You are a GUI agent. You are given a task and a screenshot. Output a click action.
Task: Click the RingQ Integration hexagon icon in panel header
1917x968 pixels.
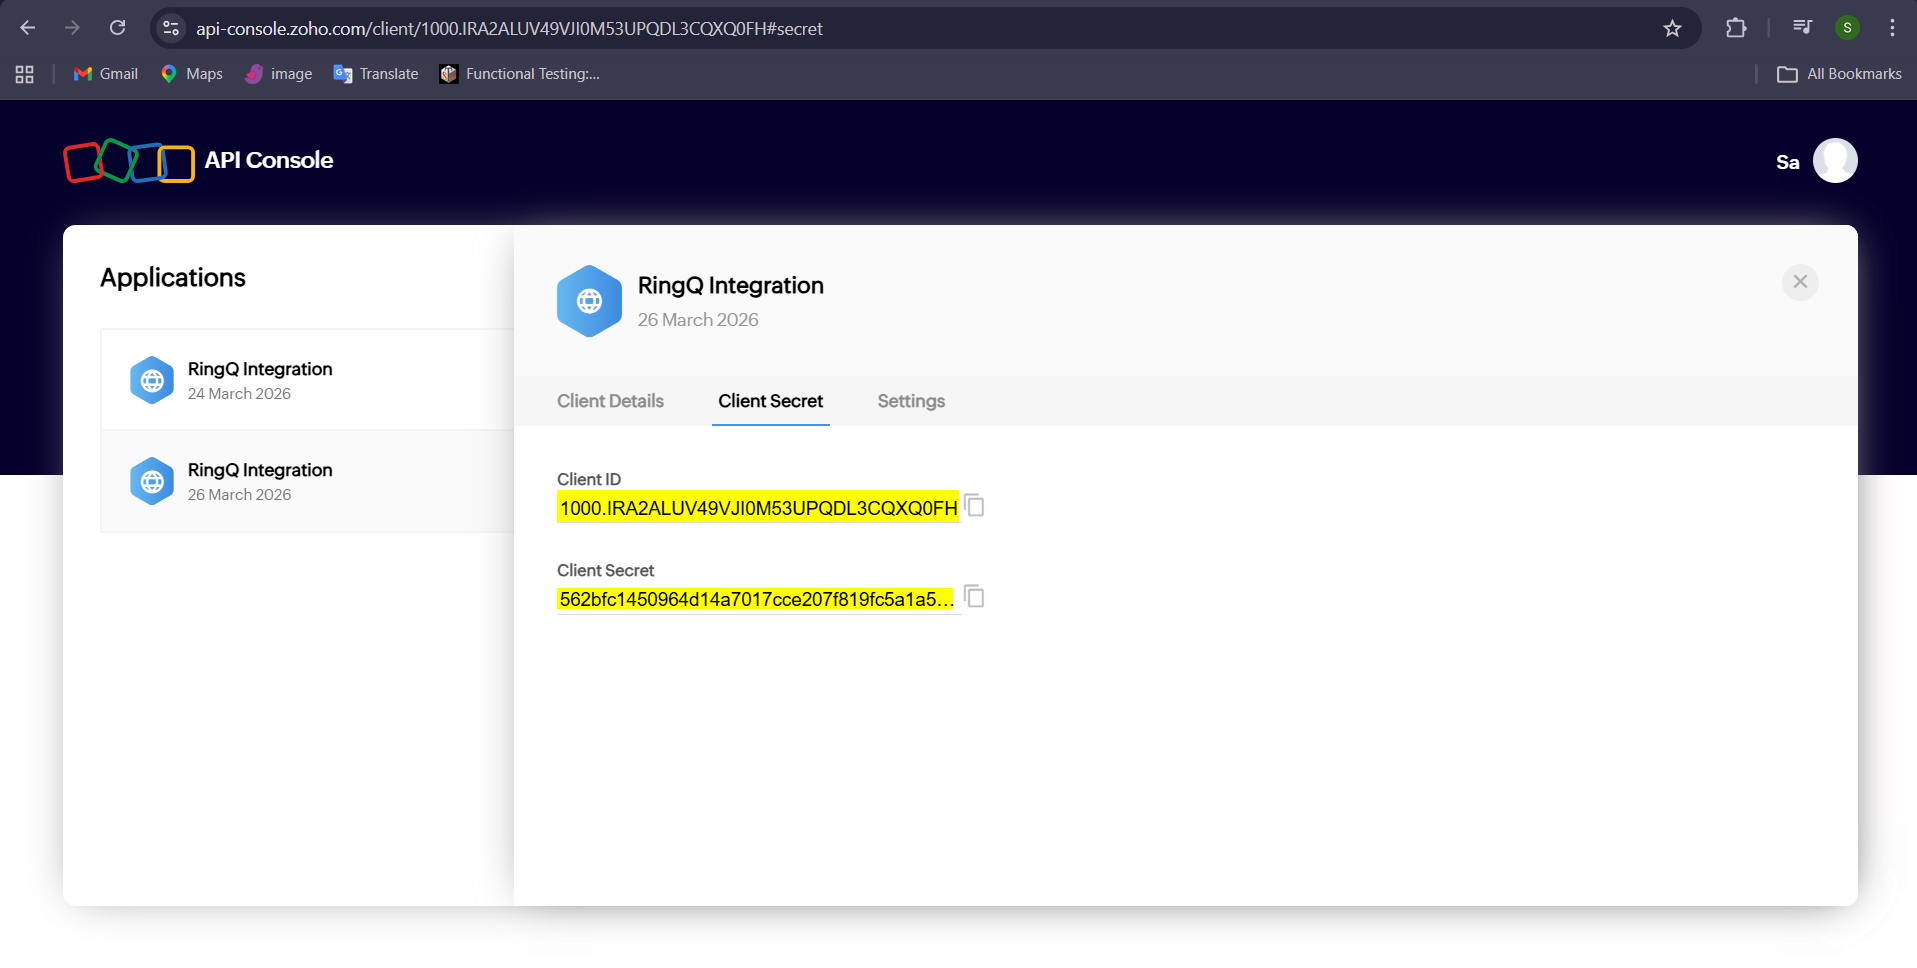pos(589,301)
